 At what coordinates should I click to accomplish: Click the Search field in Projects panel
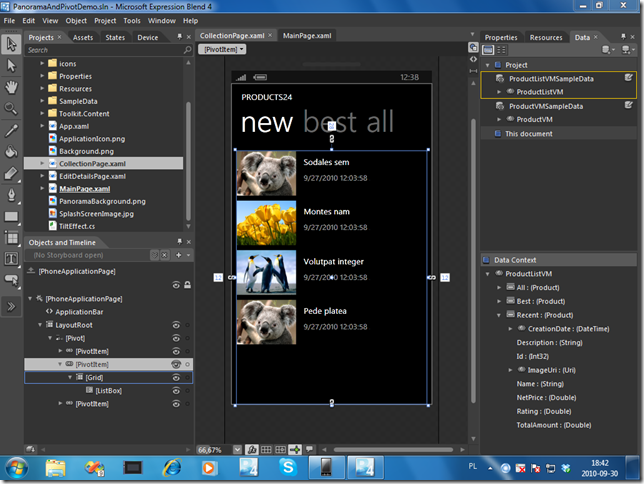(x=104, y=50)
